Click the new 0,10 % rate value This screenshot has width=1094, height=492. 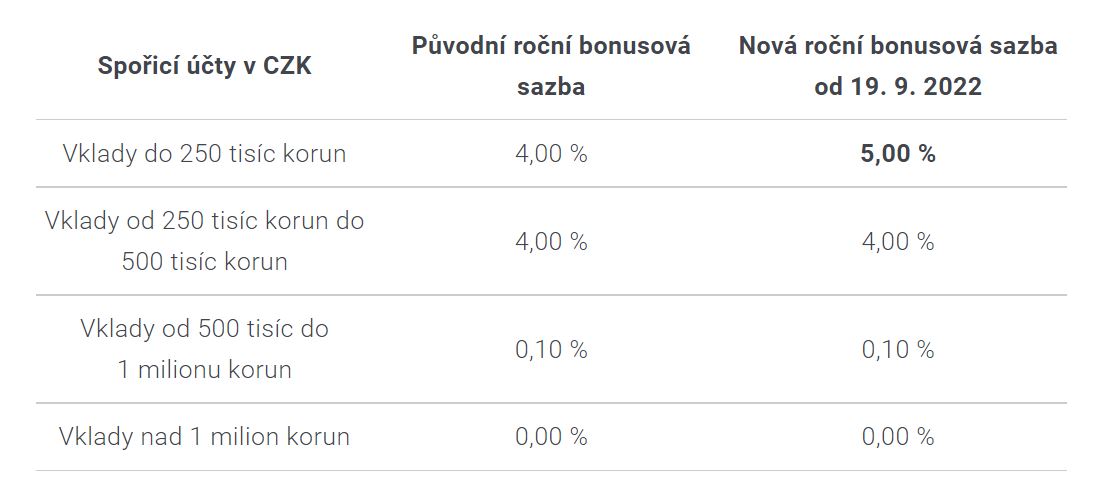point(898,350)
